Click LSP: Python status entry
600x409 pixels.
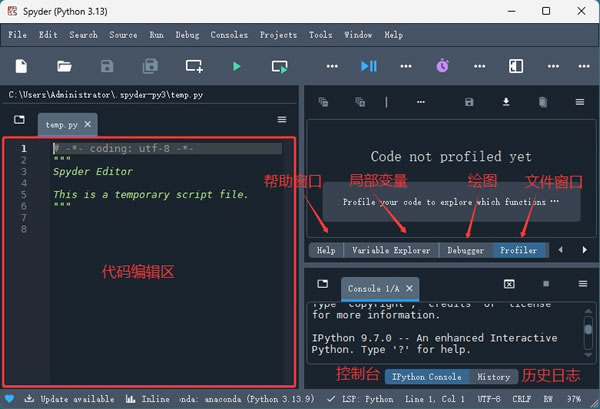(x=360, y=399)
